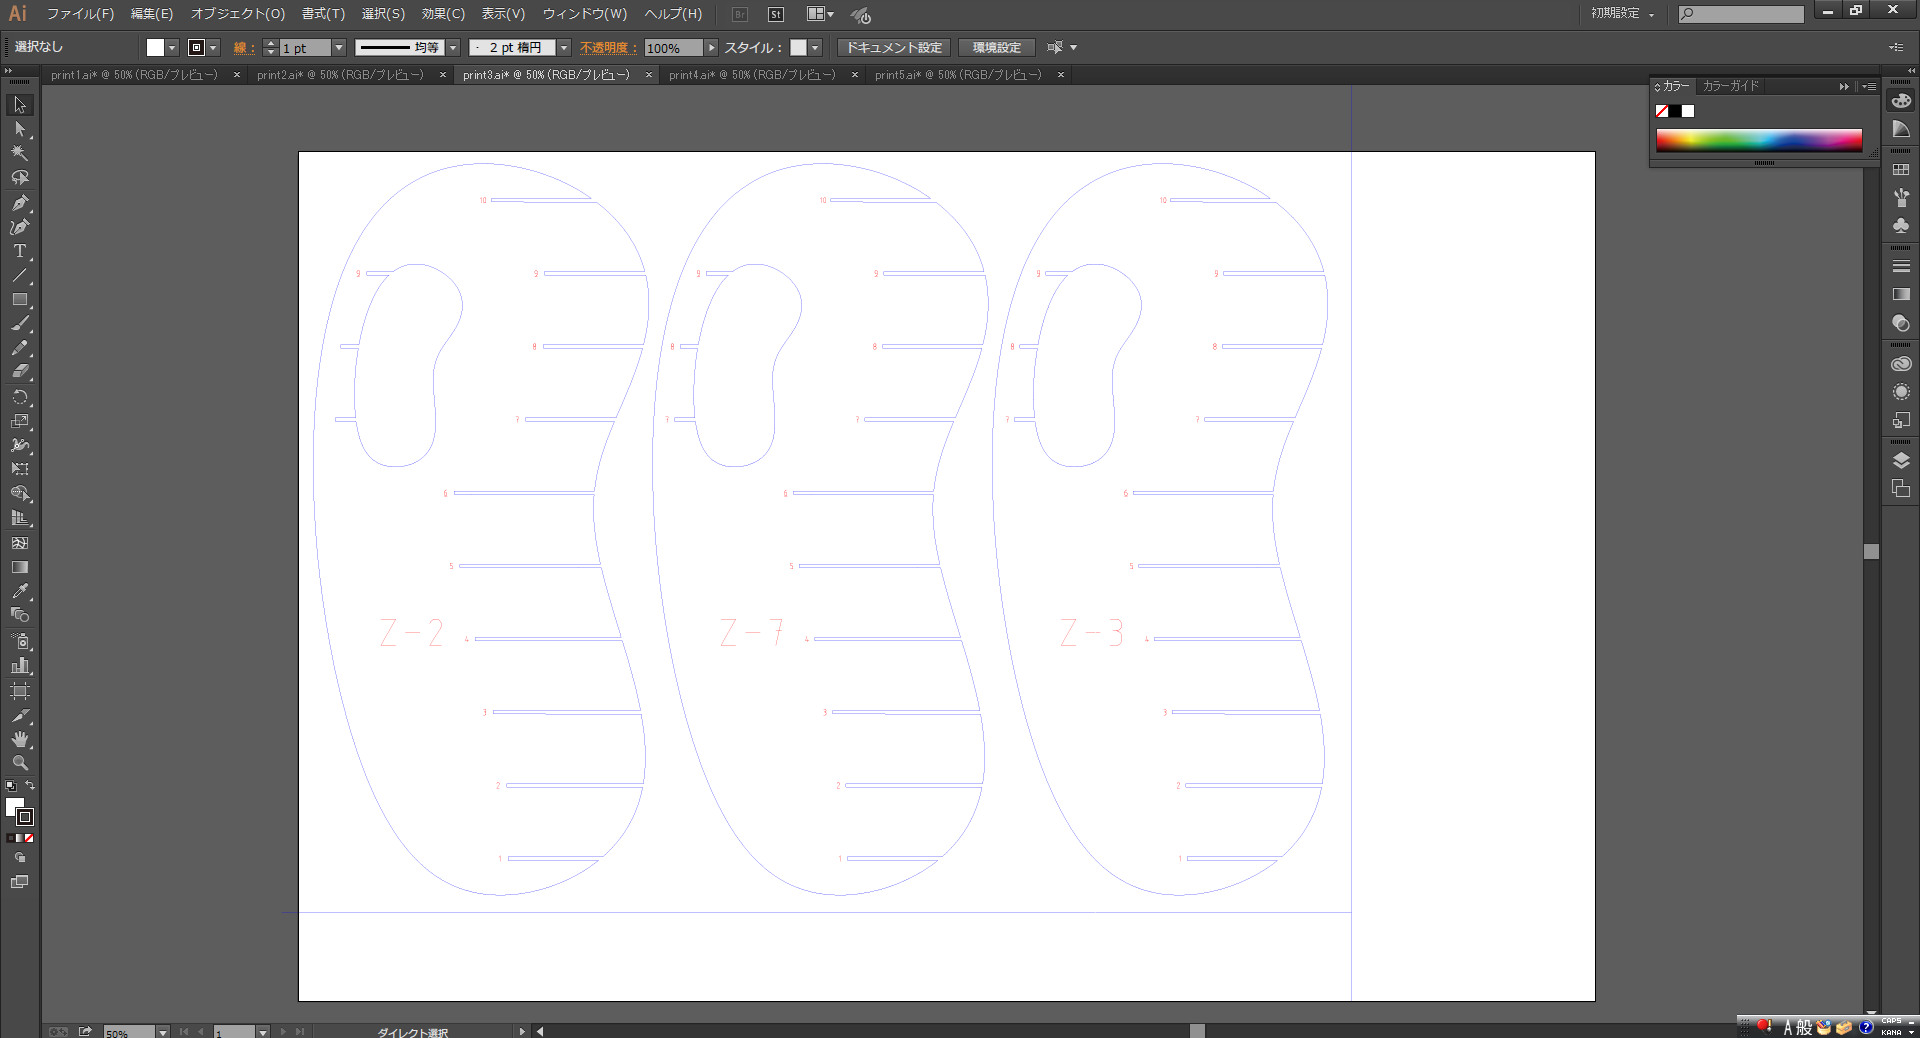
Task: Select the Line Segment tool
Action: [x=20, y=275]
